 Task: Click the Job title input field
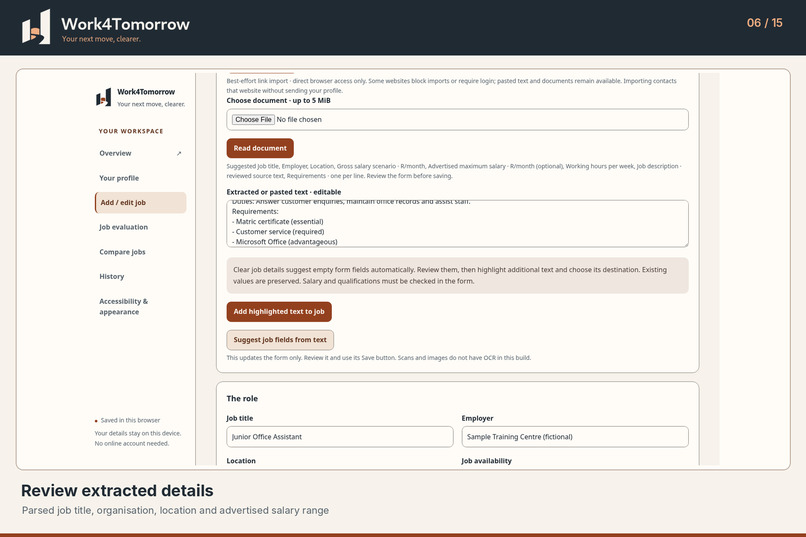tap(340, 437)
